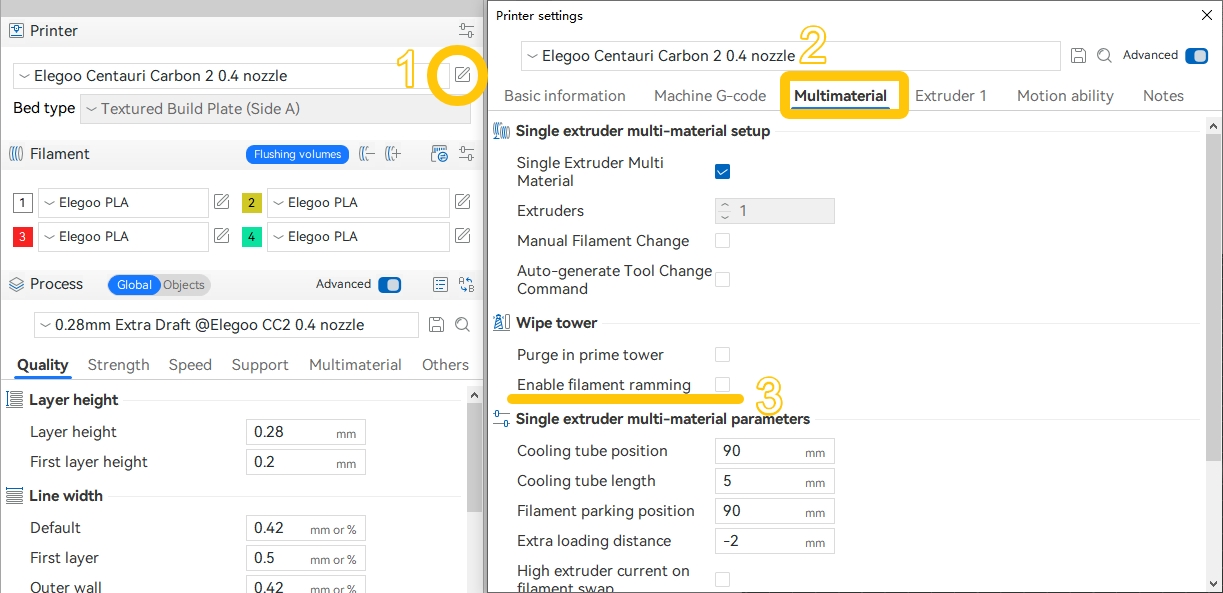This screenshot has width=1223, height=593.
Task: Open printer preset dropdown in left panel
Action: pos(231,76)
